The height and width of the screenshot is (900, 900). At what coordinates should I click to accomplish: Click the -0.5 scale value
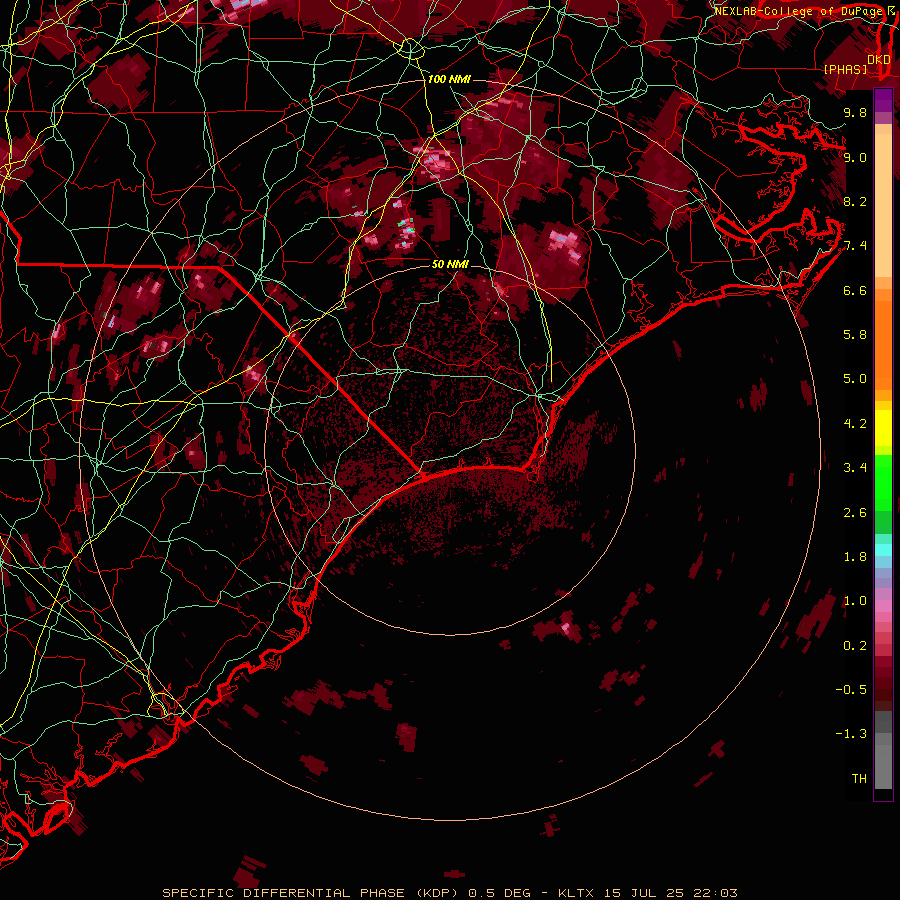pyautogui.click(x=851, y=689)
